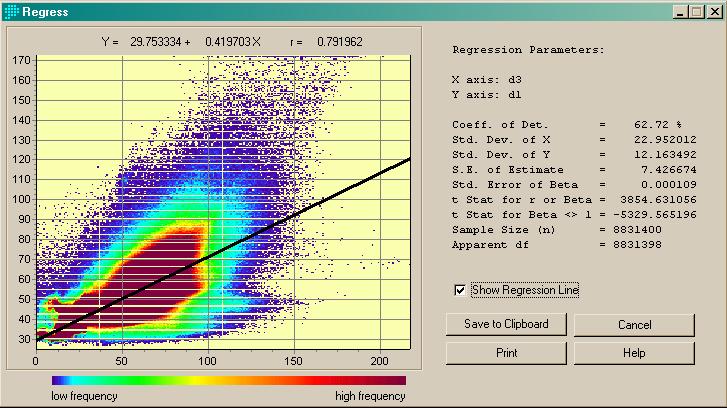Click the X axis tick label 150
727x408 pixels.
293,361
